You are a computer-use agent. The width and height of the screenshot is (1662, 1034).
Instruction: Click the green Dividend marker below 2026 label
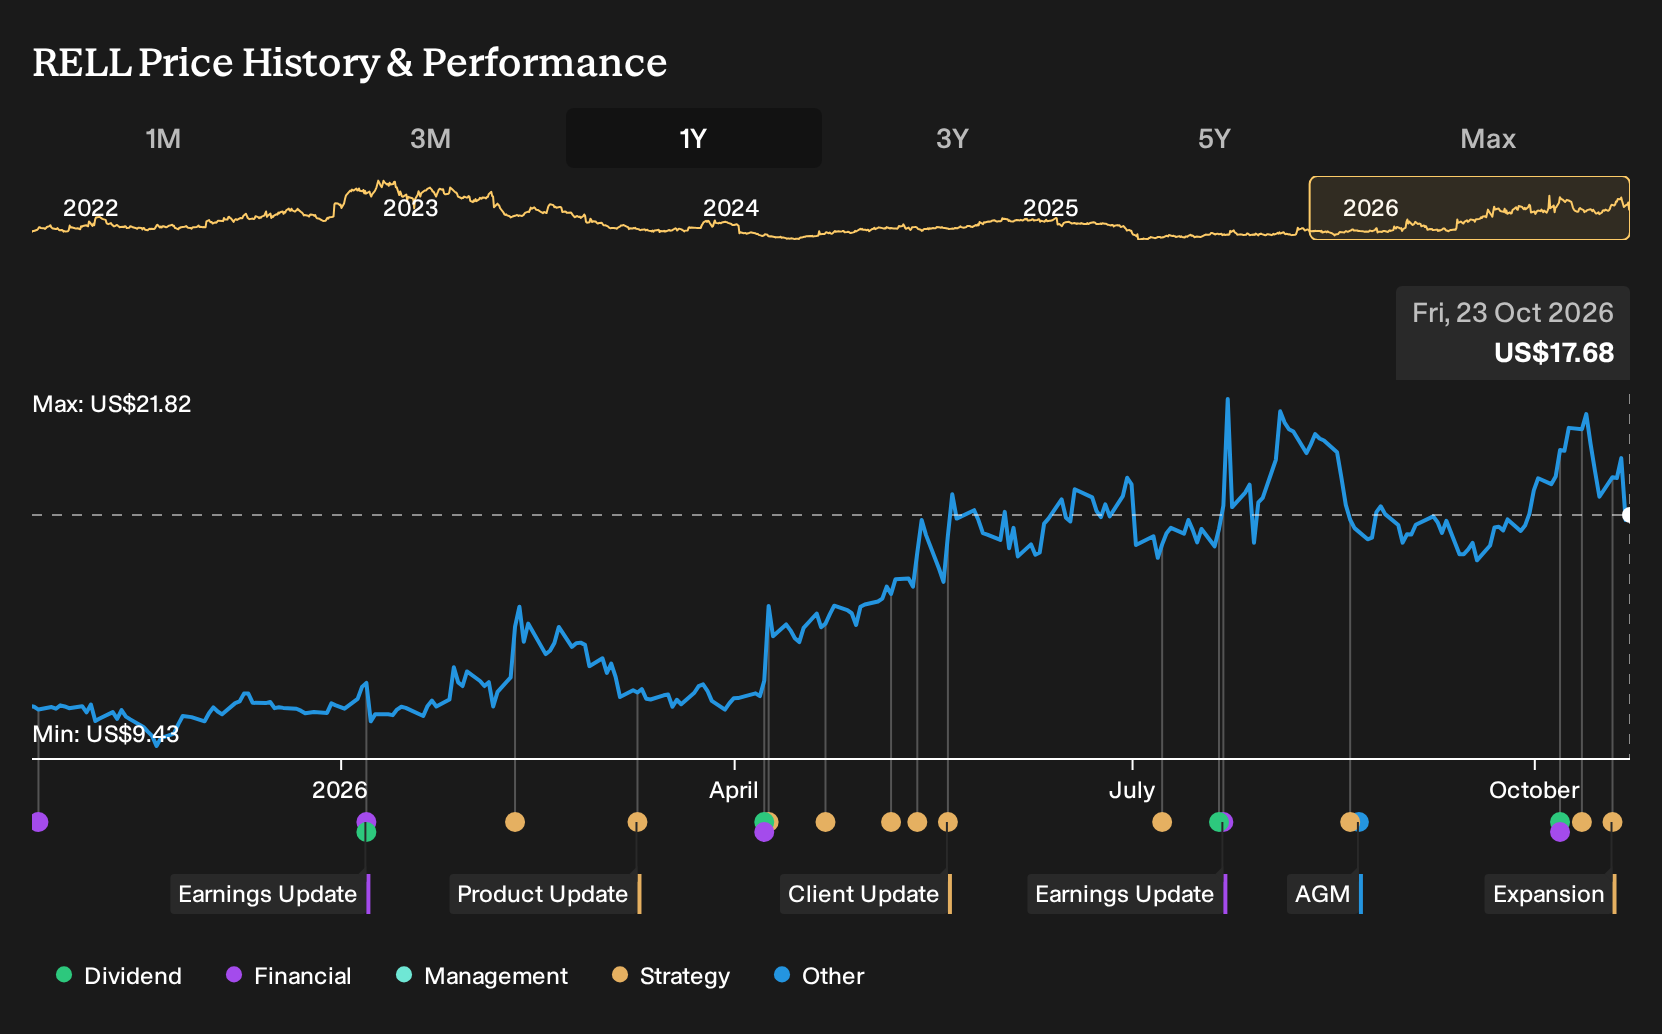pyautogui.click(x=366, y=832)
